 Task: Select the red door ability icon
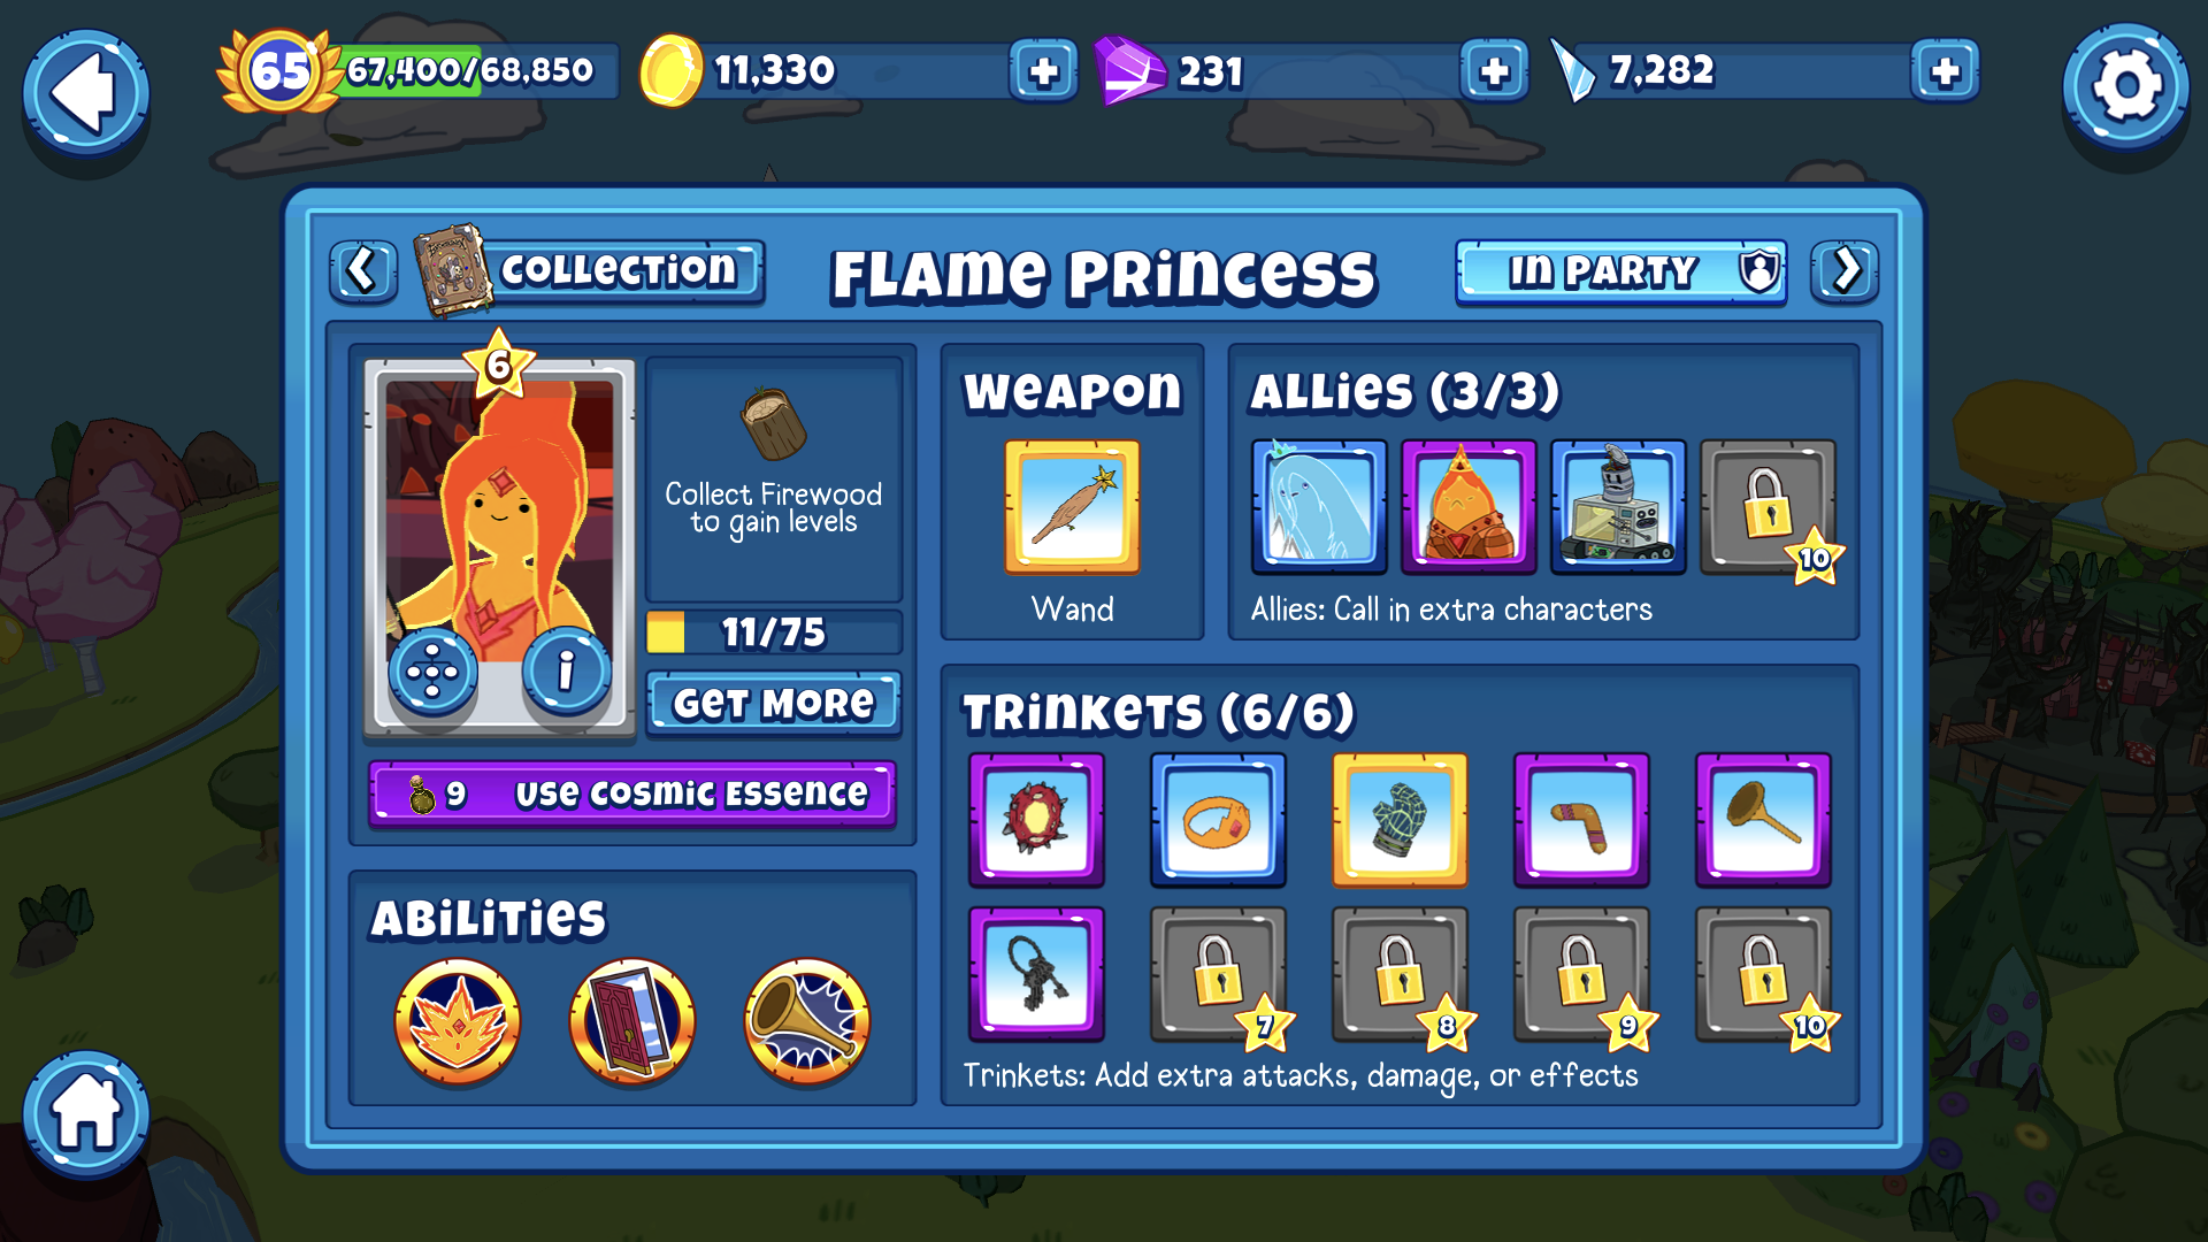pos(632,1021)
